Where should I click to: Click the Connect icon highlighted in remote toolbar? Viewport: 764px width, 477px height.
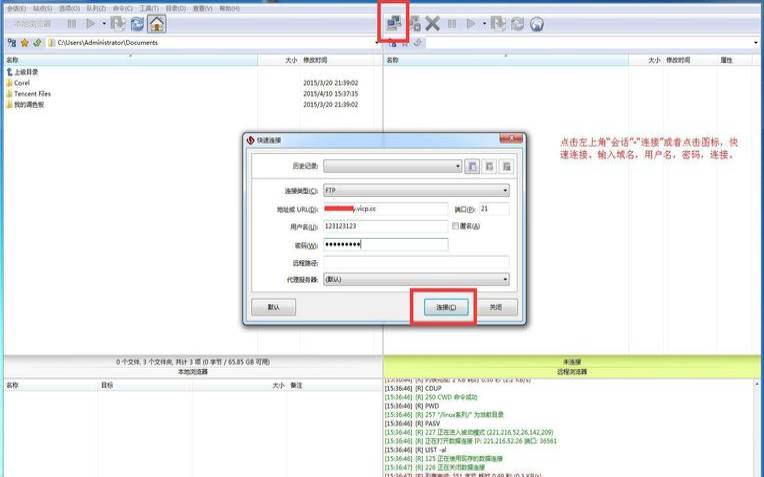(394, 23)
